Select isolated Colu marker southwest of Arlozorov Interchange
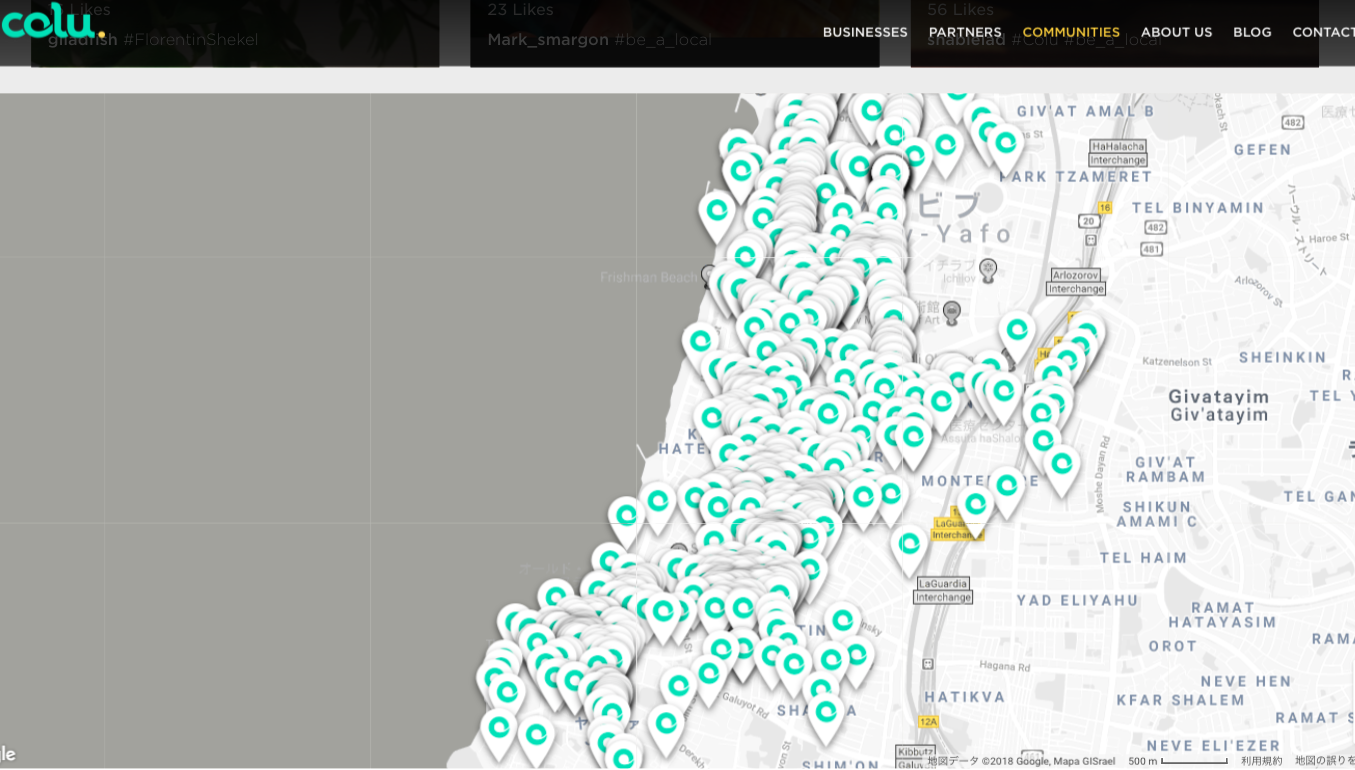The width and height of the screenshot is (1355, 770). coord(1017,331)
